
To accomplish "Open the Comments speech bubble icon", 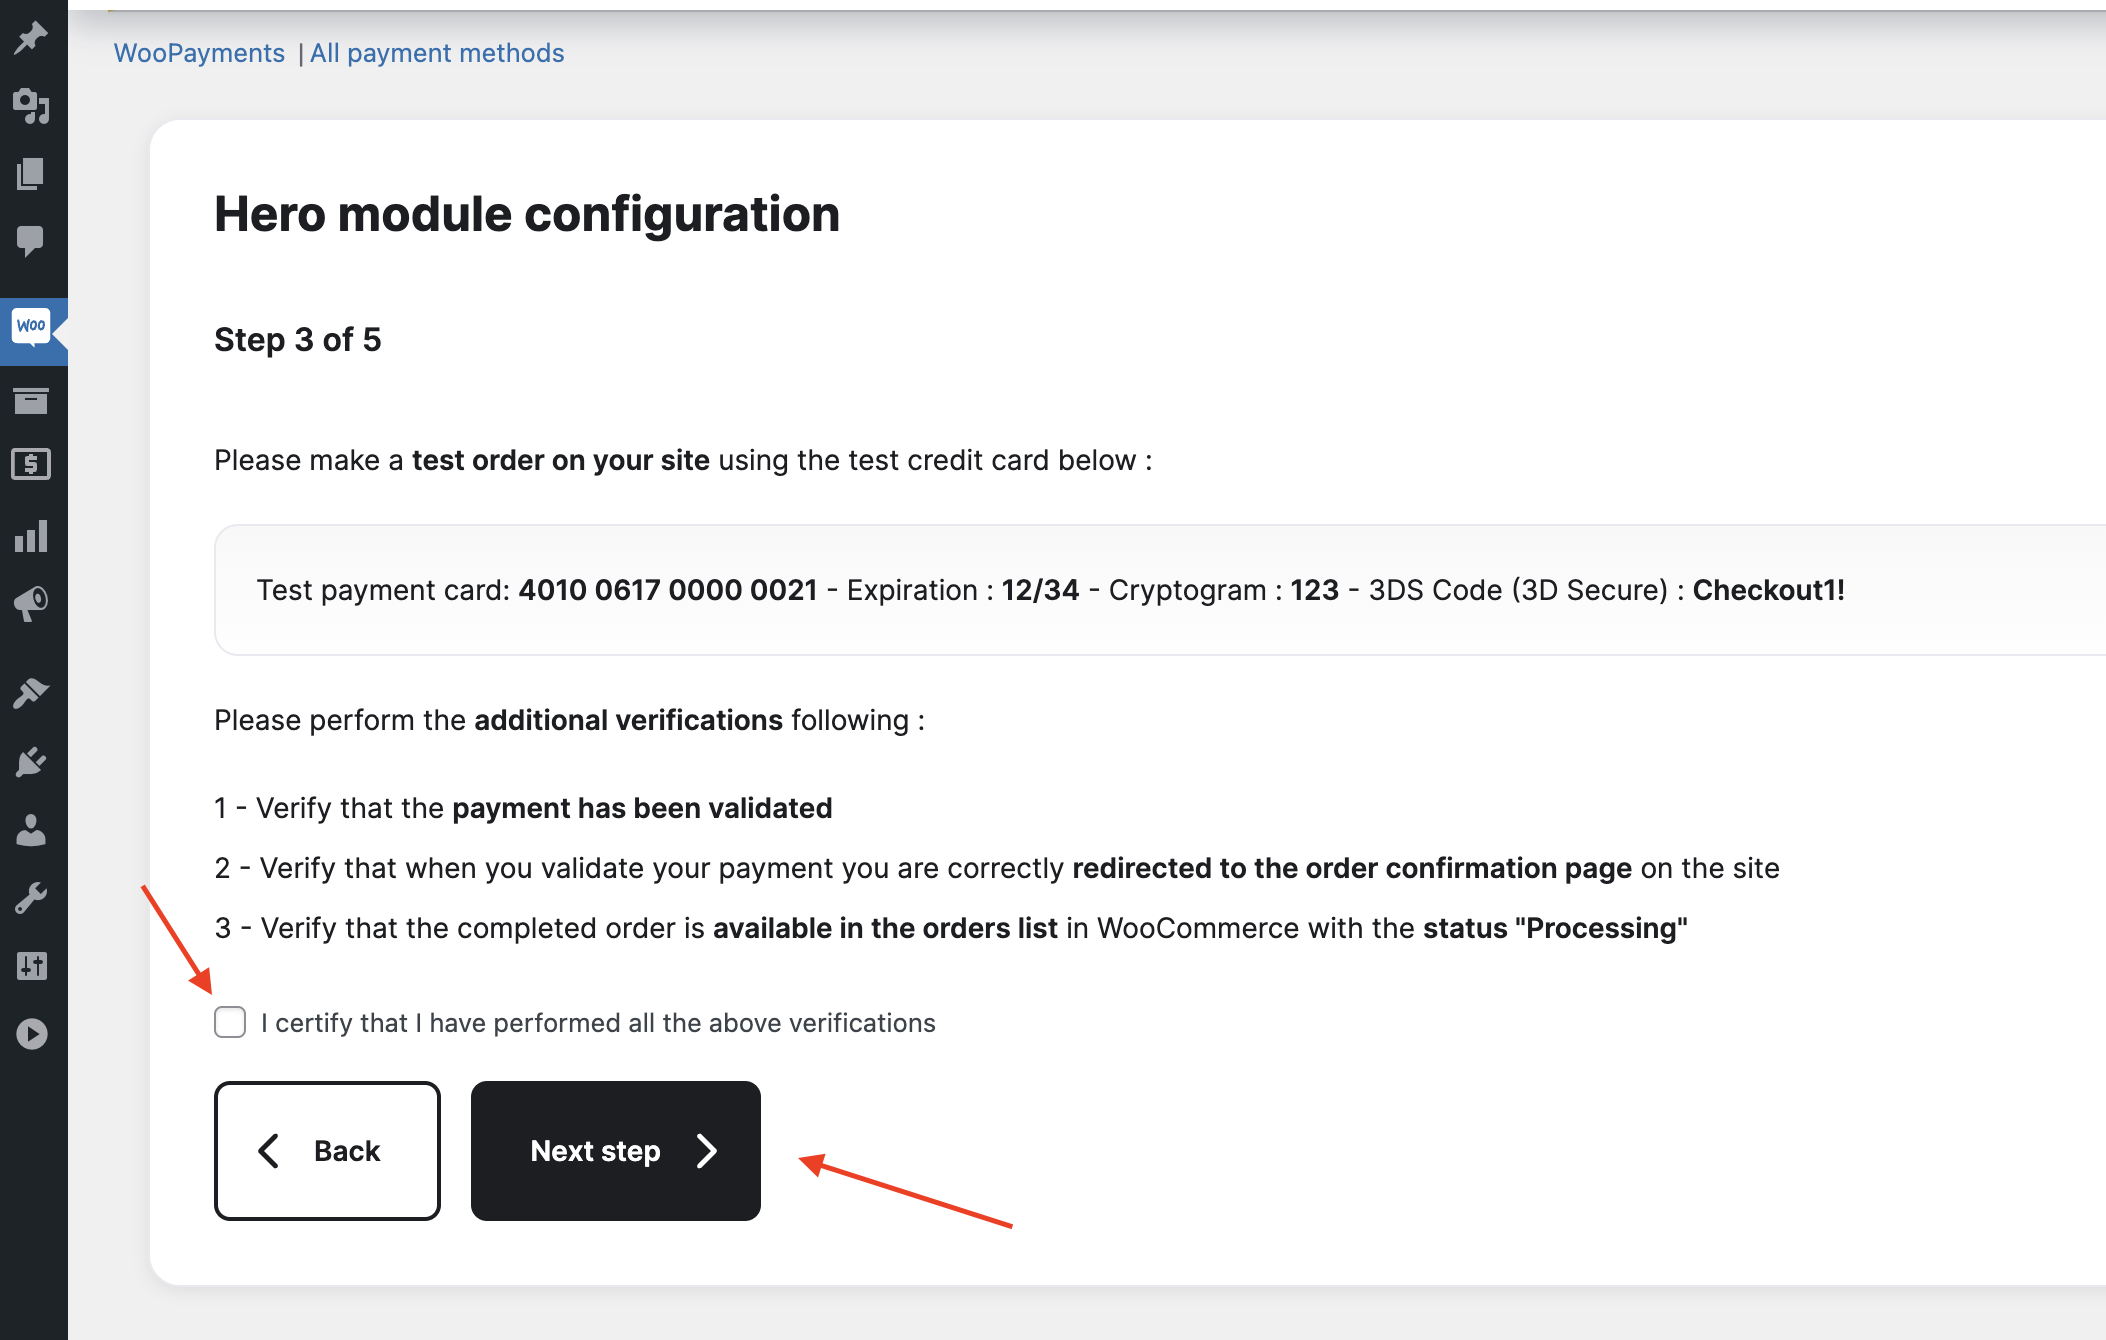I will [x=32, y=240].
